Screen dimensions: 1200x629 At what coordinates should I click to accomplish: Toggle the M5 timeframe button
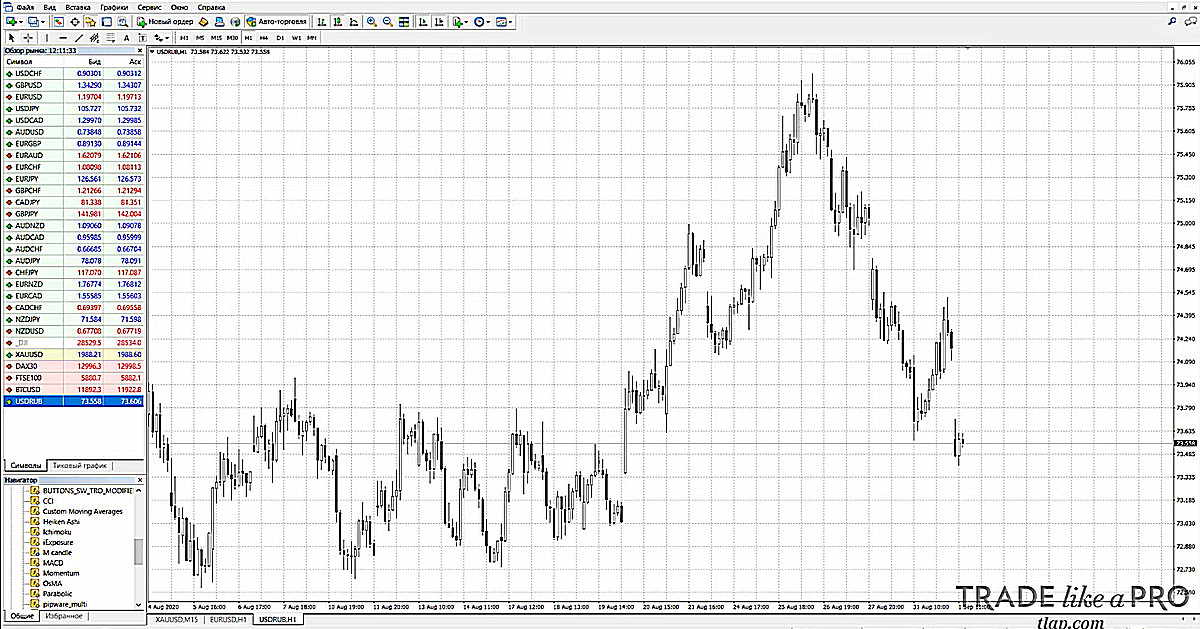(x=200, y=38)
